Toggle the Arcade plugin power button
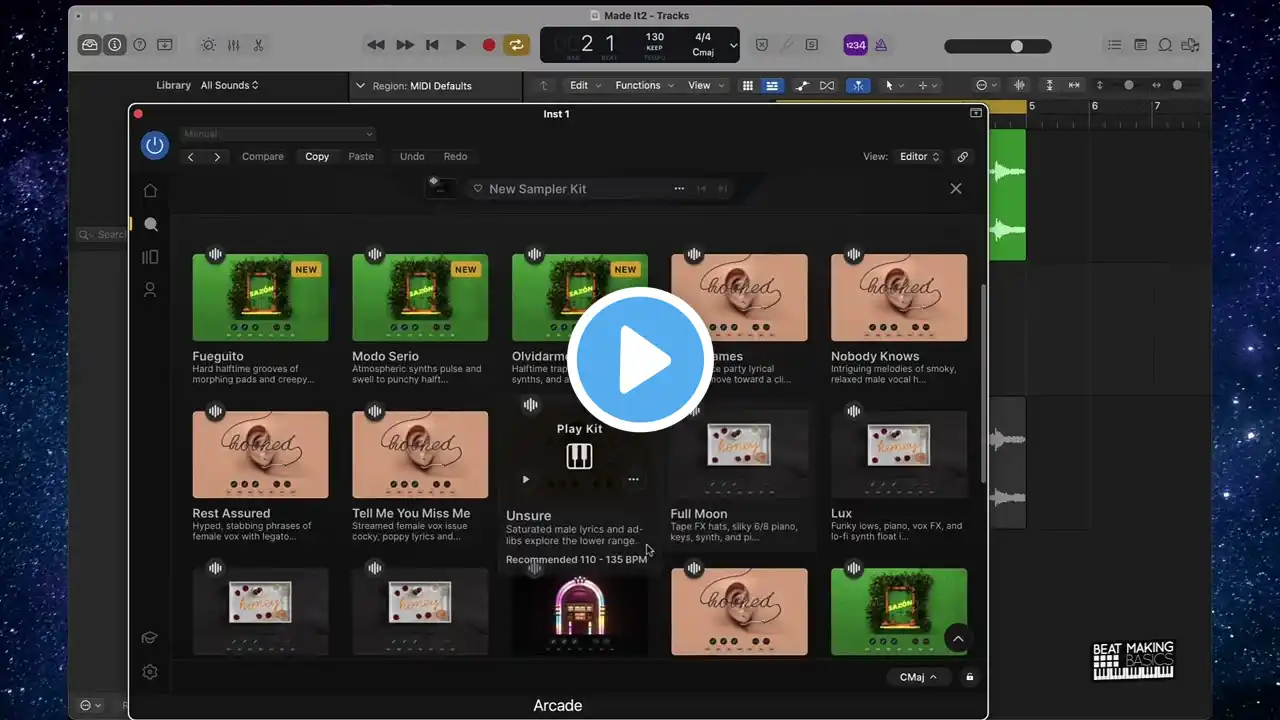1280x720 pixels. 155,145
